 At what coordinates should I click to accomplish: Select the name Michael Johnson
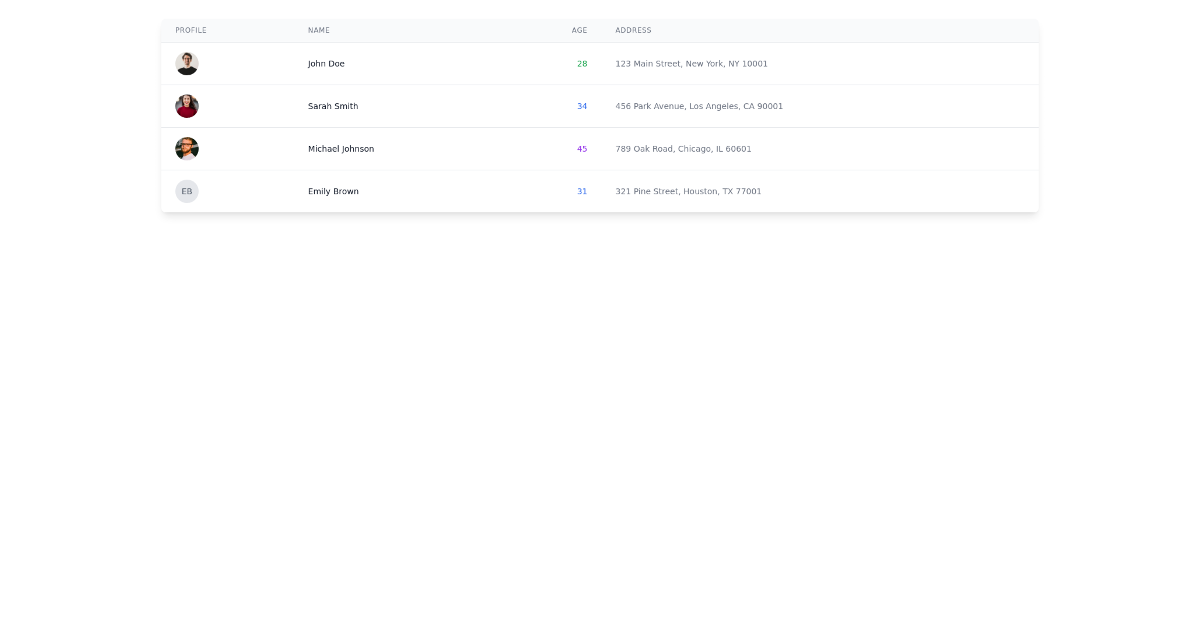coord(341,148)
